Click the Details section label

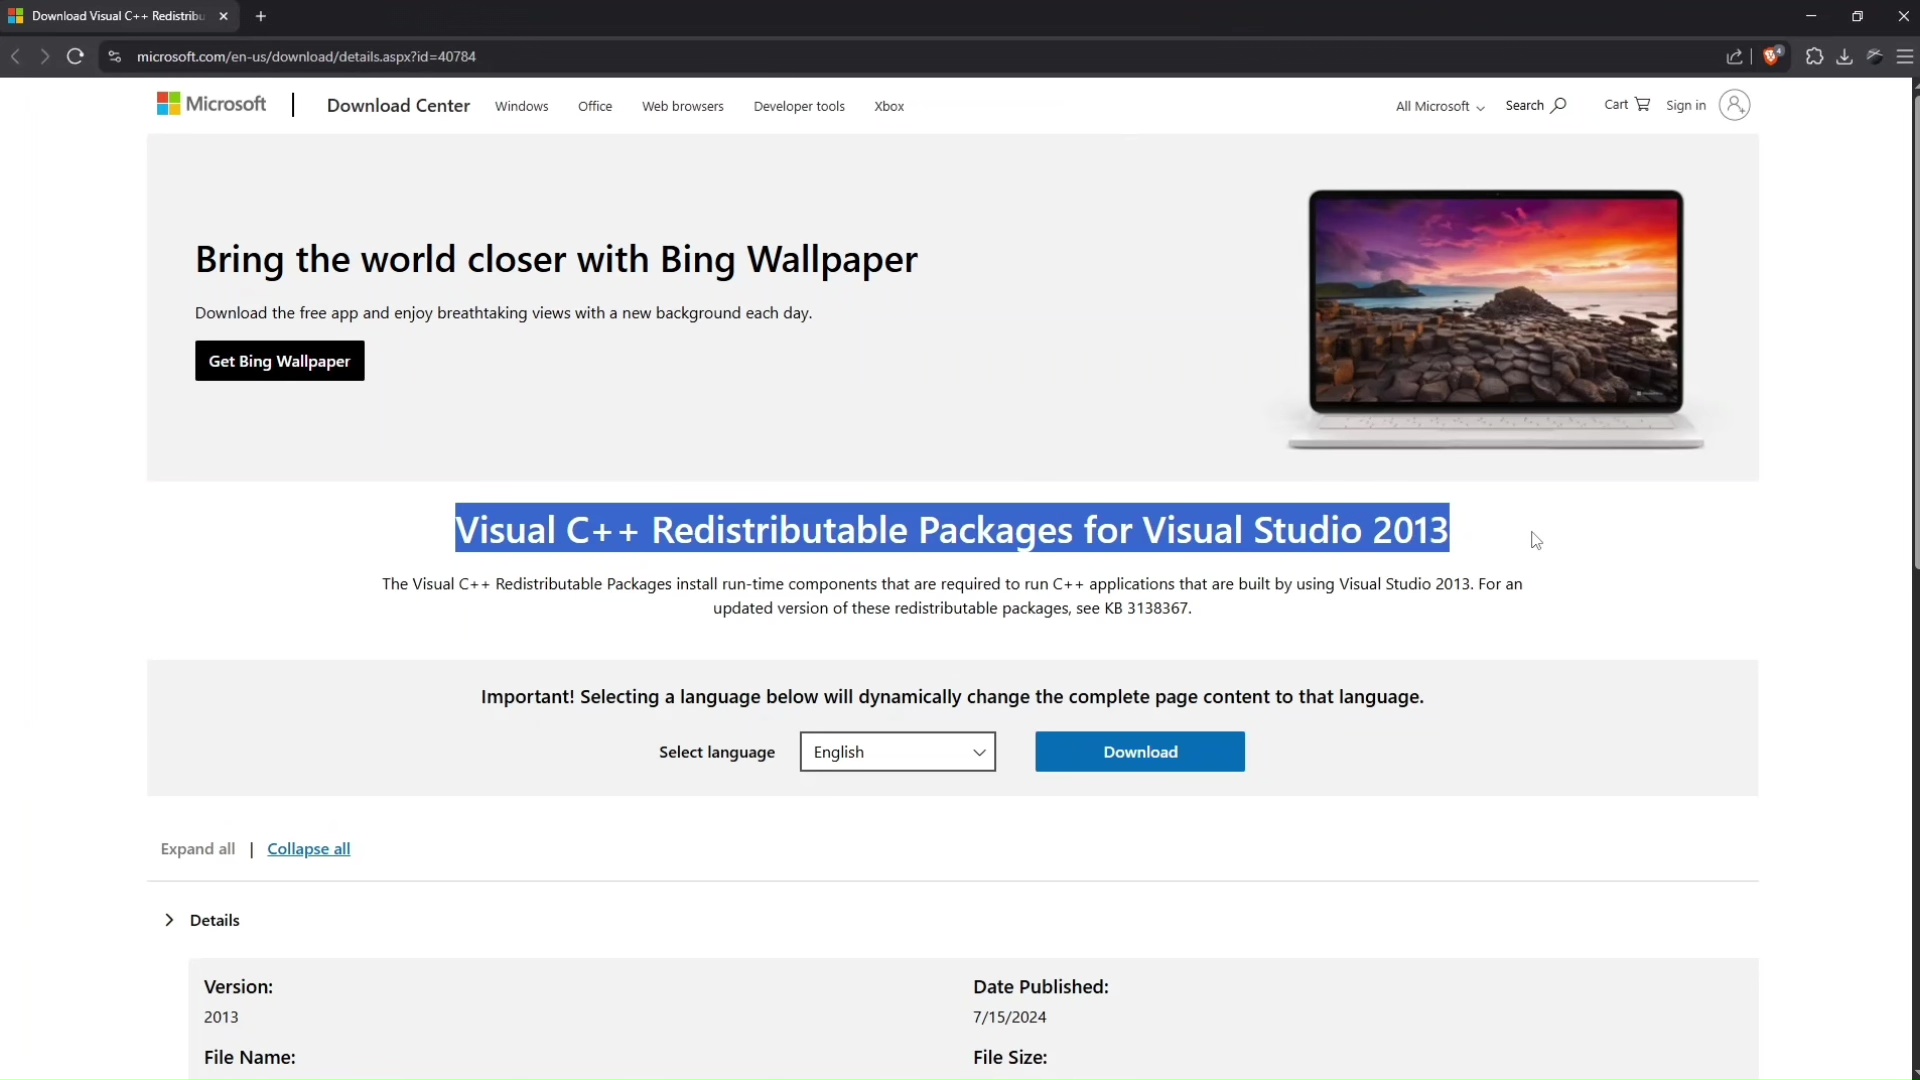214,920
